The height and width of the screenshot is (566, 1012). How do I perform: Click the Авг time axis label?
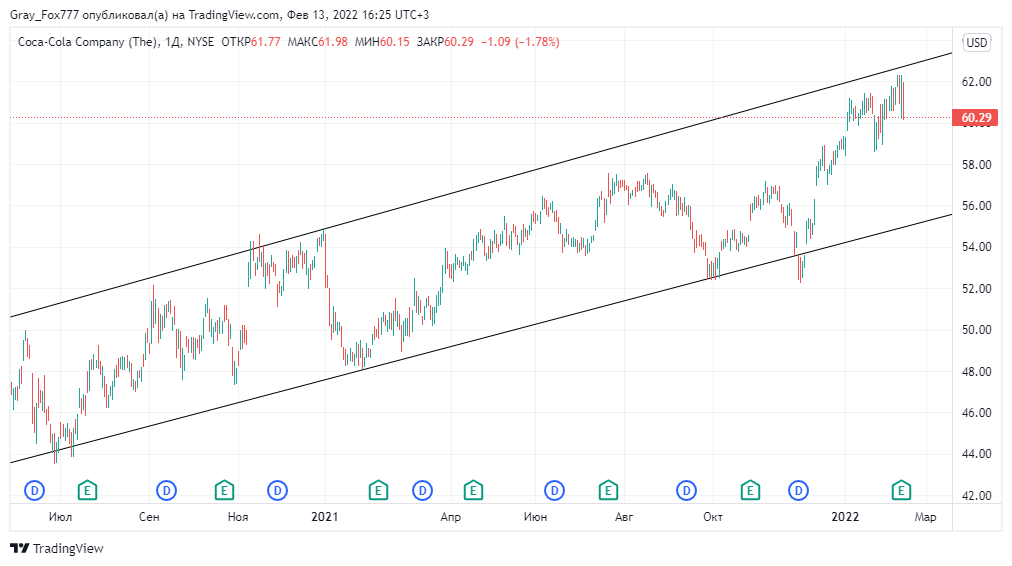624,517
